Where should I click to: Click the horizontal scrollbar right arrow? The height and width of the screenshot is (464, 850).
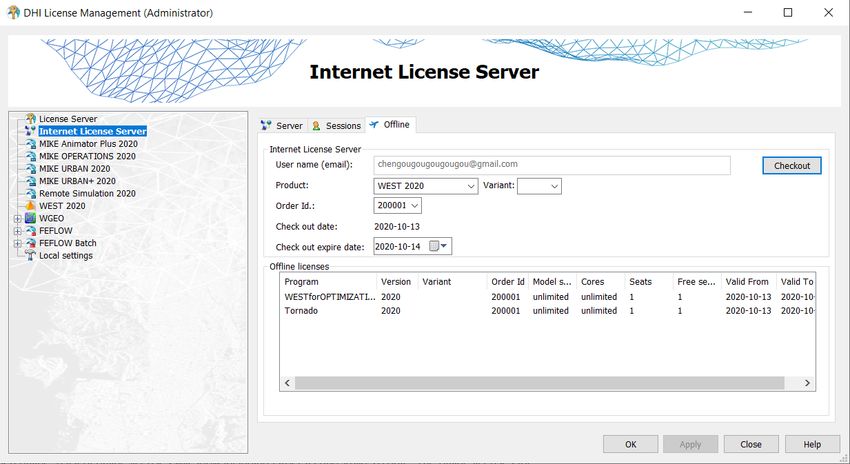807,383
